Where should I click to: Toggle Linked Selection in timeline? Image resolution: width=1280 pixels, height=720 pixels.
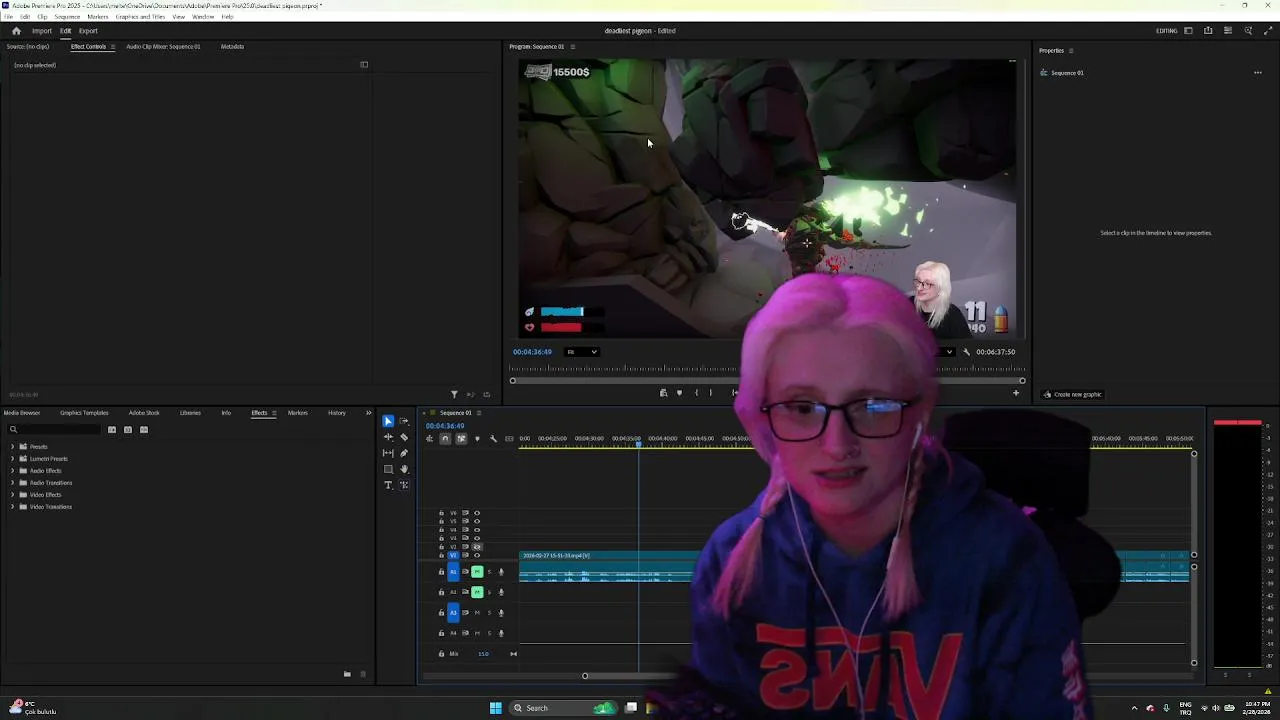point(461,439)
